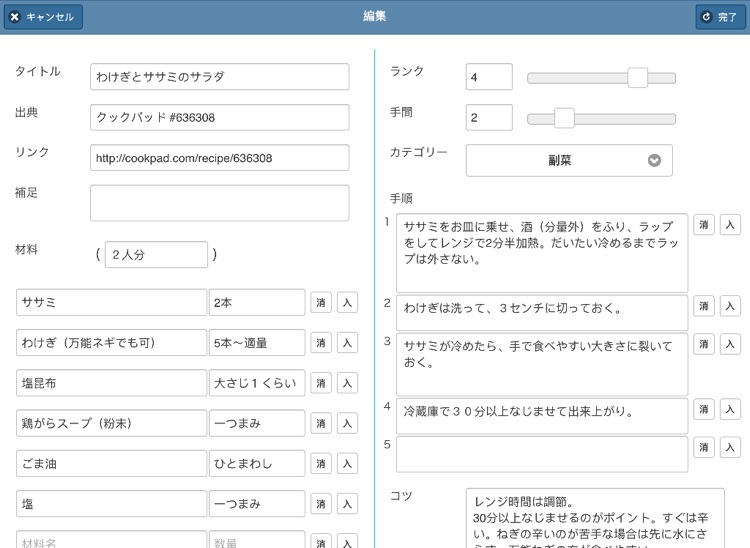The height and width of the screenshot is (548, 750).
Task: Delete step 4 with its 消 button
Action: 704,409
